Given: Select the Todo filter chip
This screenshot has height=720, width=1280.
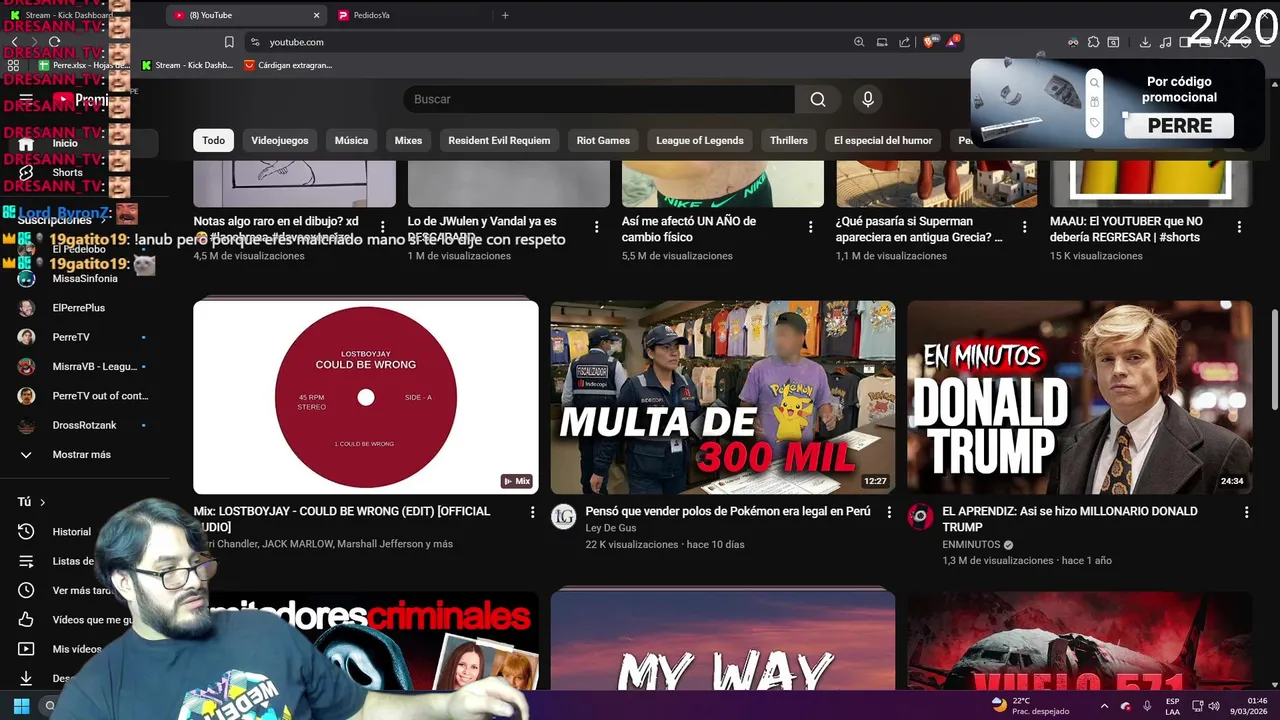Looking at the screenshot, I should click(x=214, y=140).
